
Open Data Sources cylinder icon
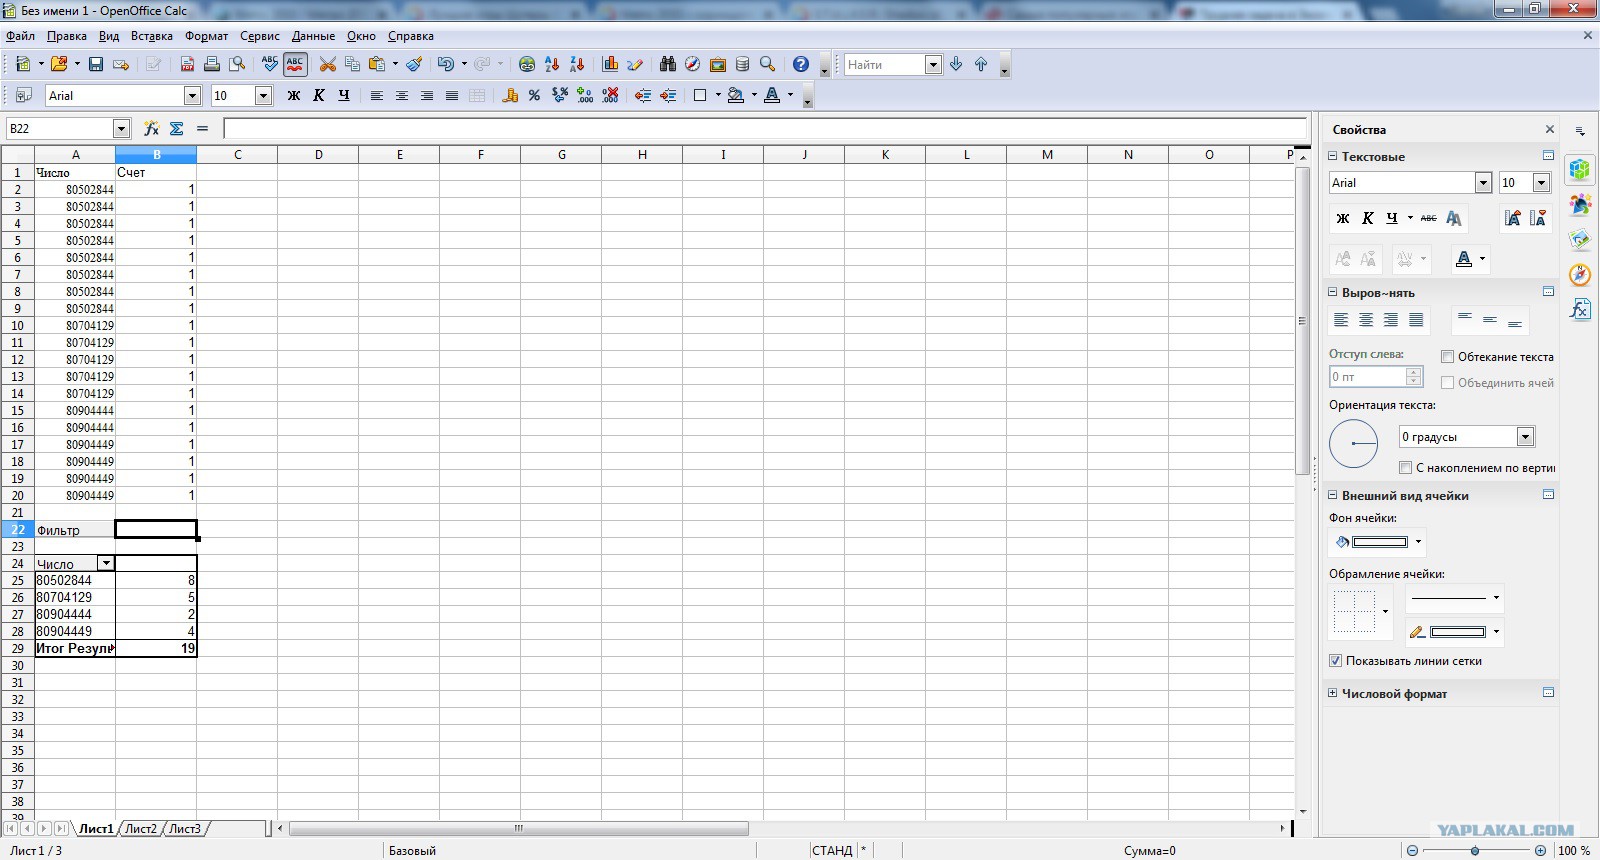point(742,64)
